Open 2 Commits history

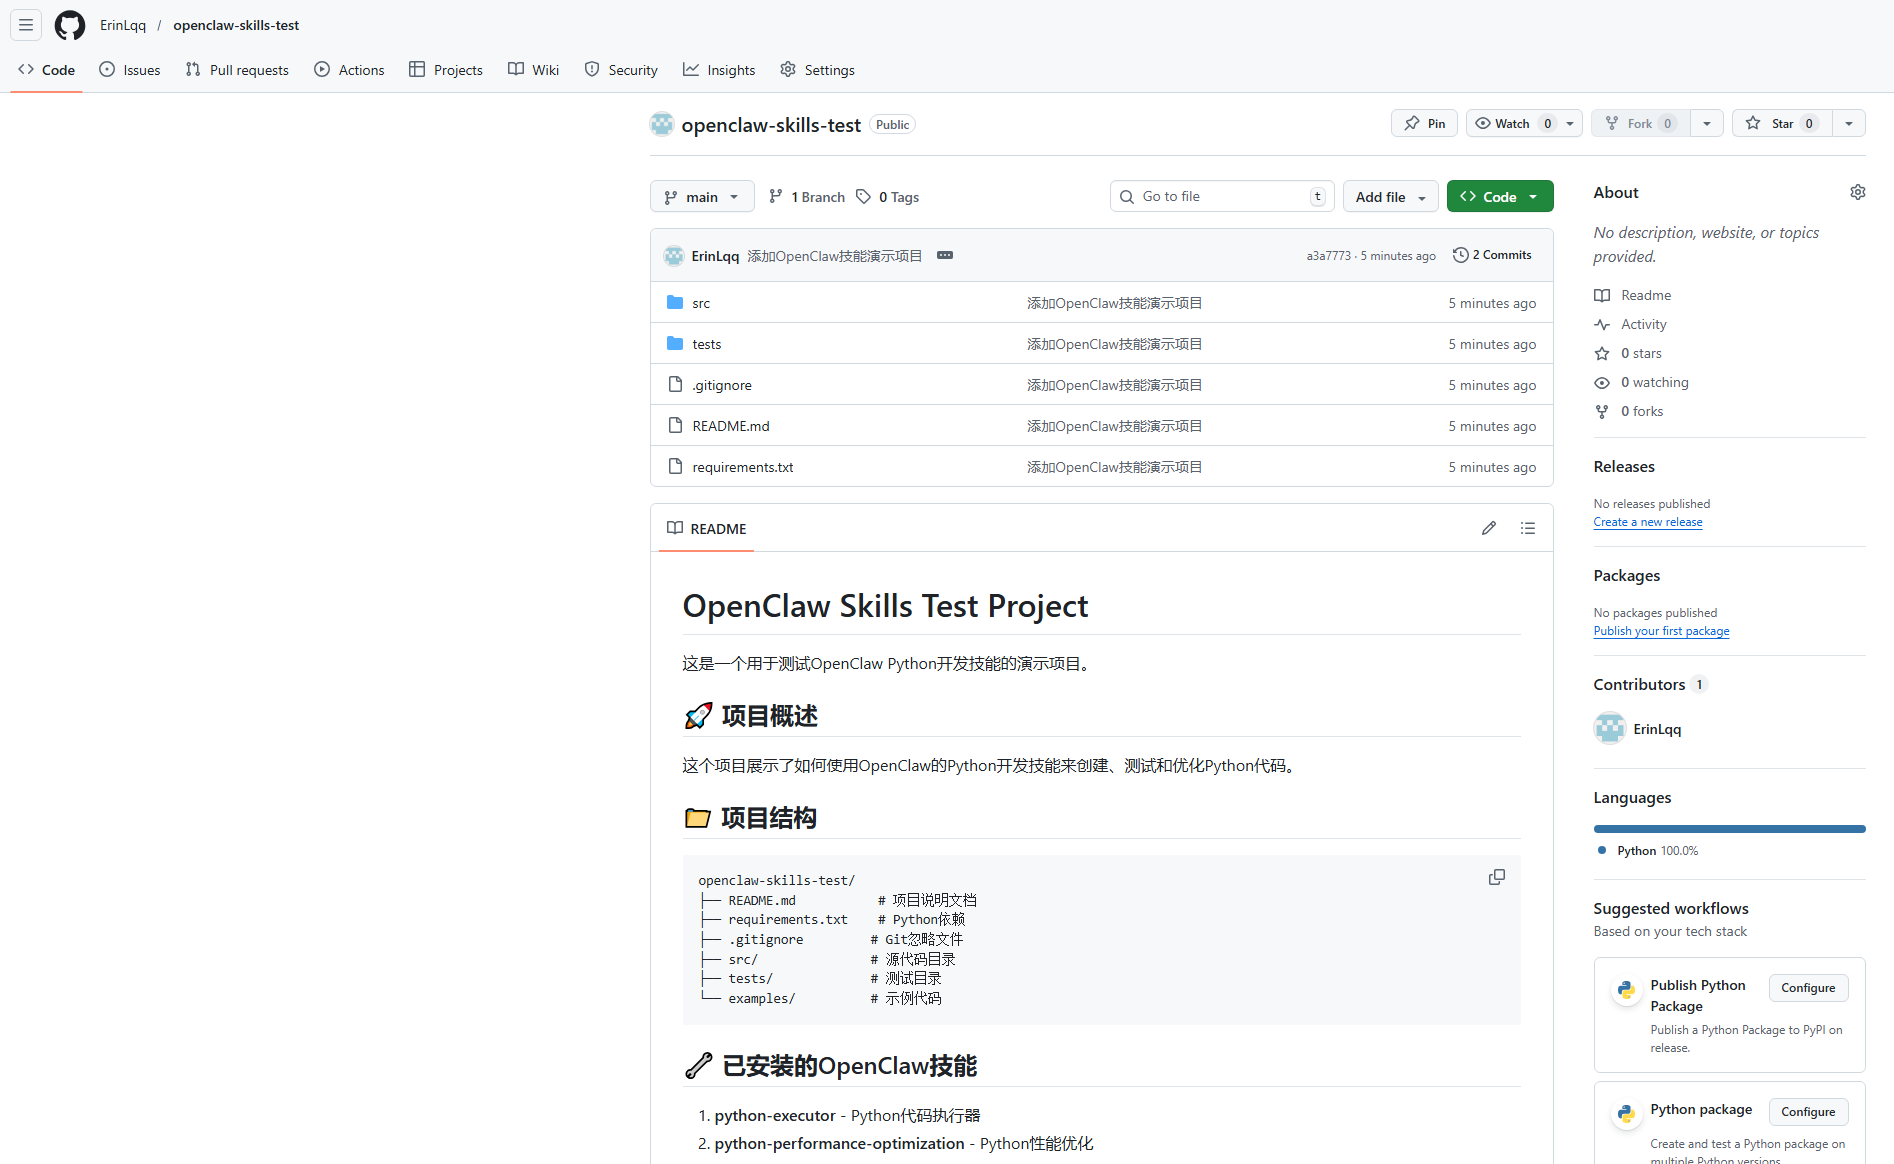tap(1492, 255)
